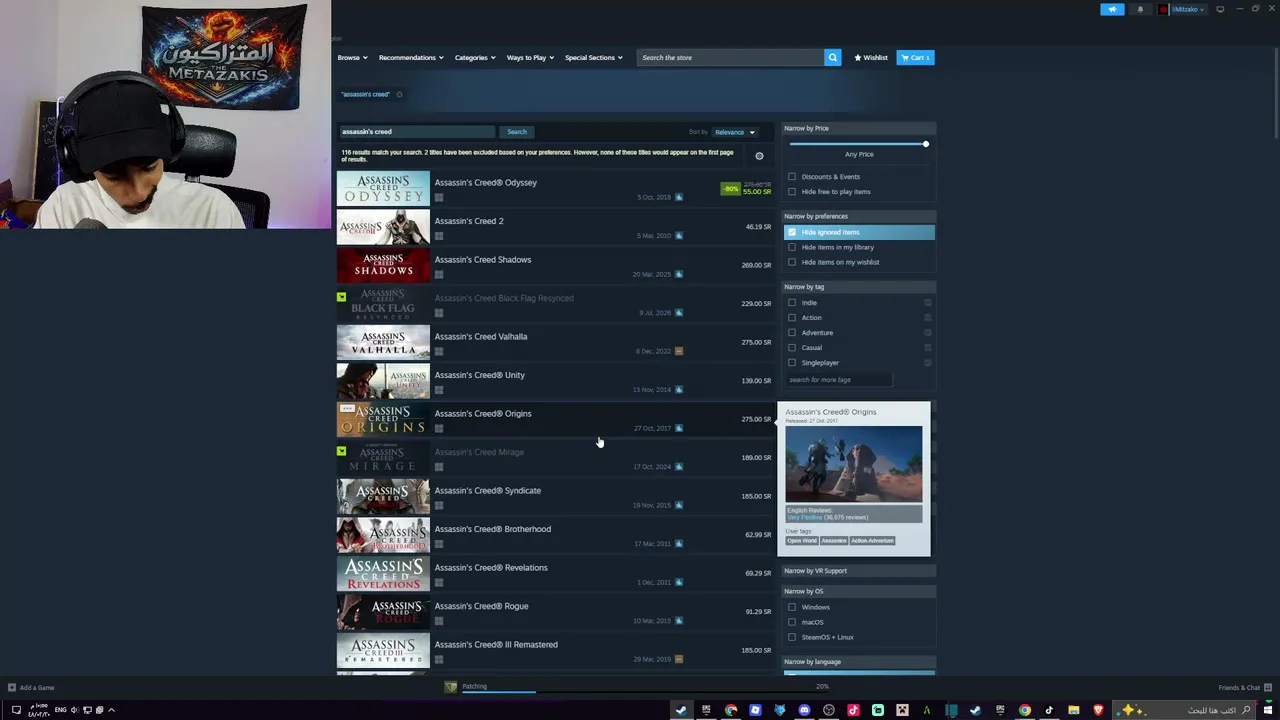Check Hide free to play items
The width and height of the screenshot is (1280, 720).
[x=792, y=192]
